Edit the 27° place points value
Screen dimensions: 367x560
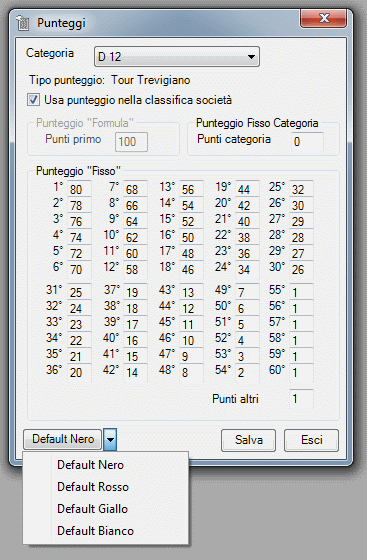tap(301, 221)
